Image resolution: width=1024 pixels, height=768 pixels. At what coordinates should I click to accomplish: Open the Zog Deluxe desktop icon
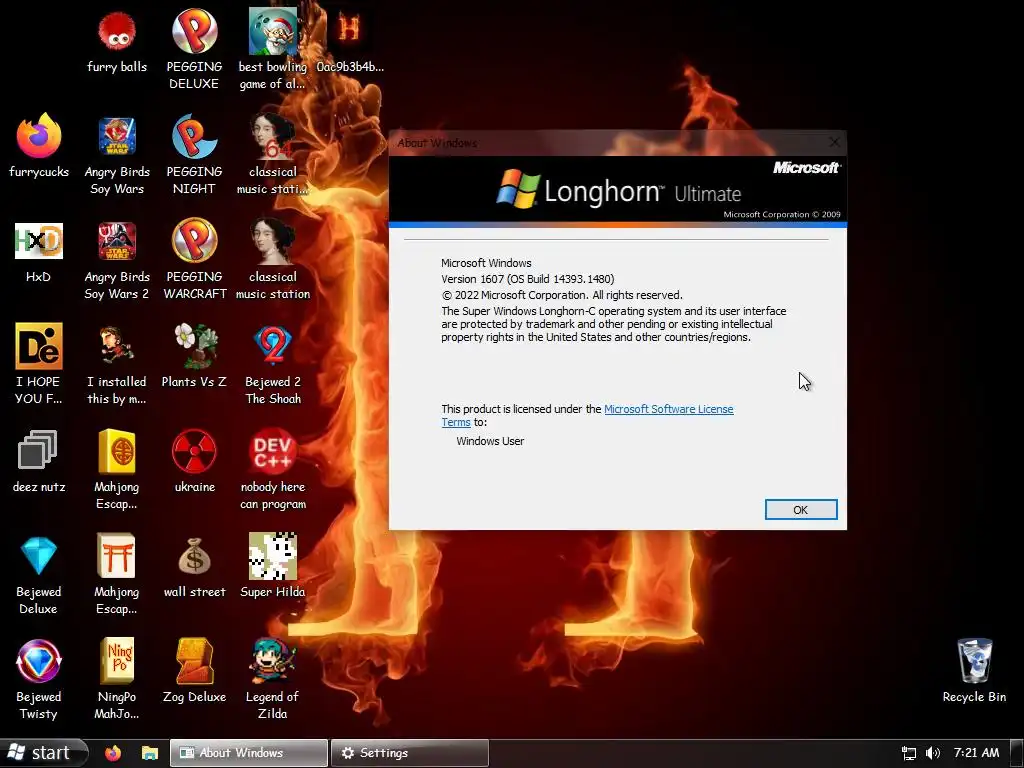tap(194, 671)
